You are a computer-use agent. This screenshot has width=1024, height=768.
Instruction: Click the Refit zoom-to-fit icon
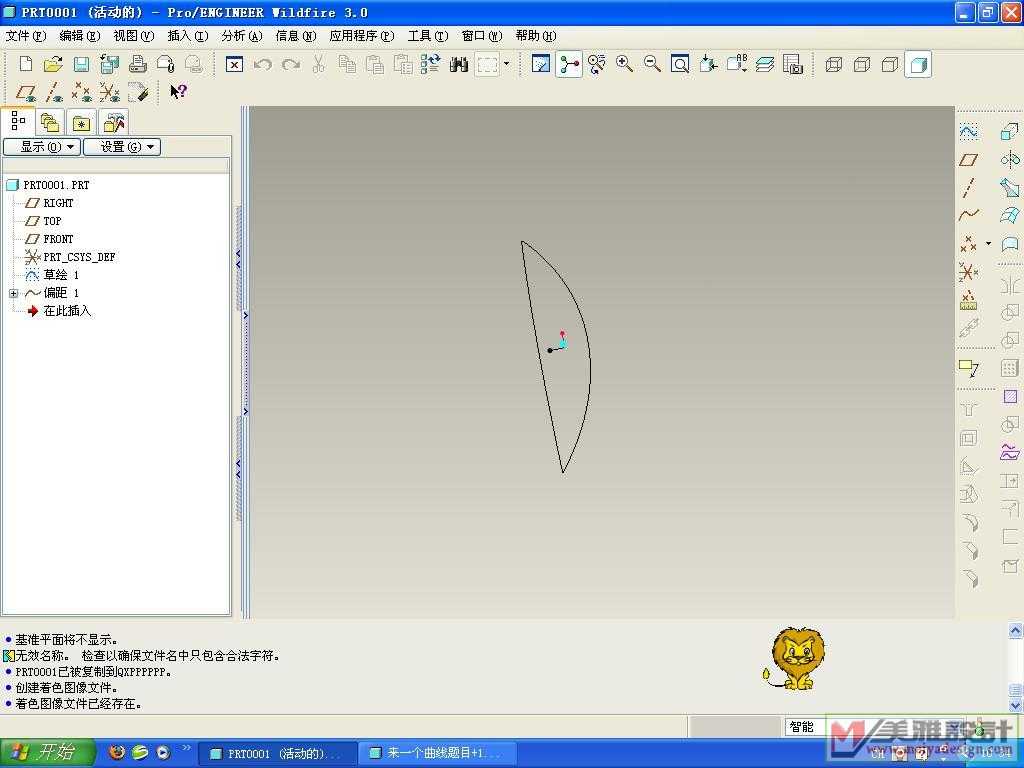680,64
